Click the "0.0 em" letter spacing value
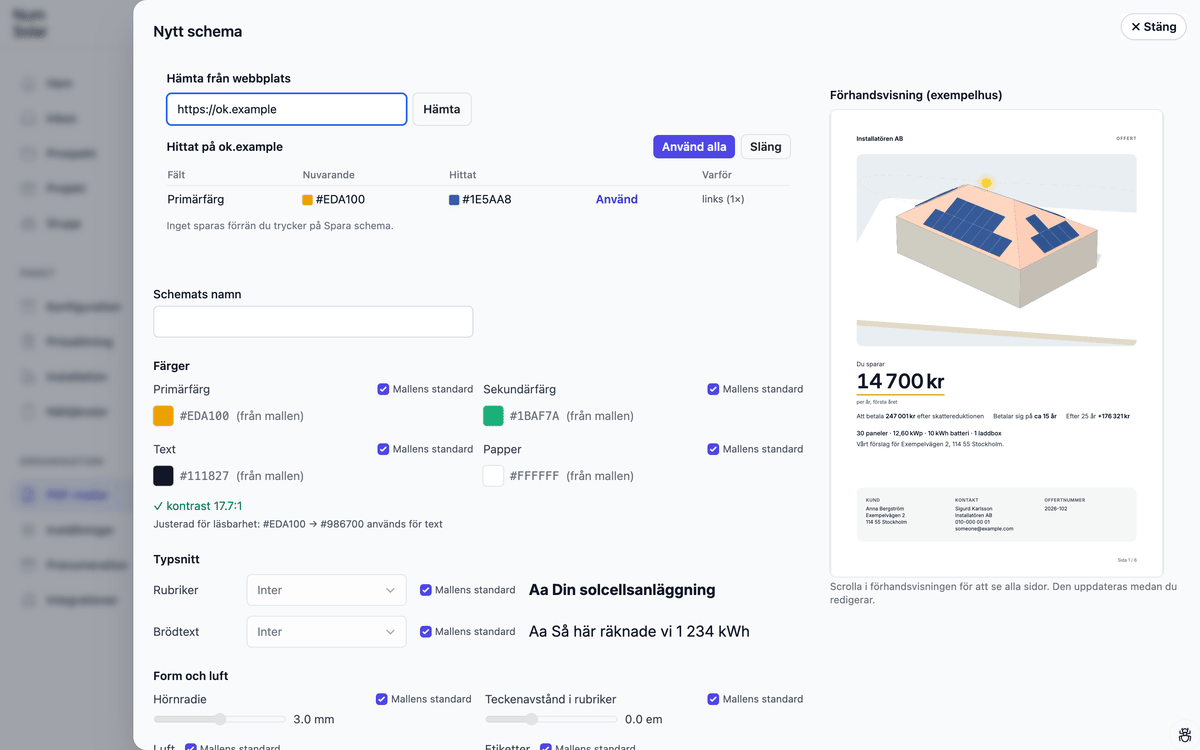Screen dimensions: 1200x750 pos(644,719)
